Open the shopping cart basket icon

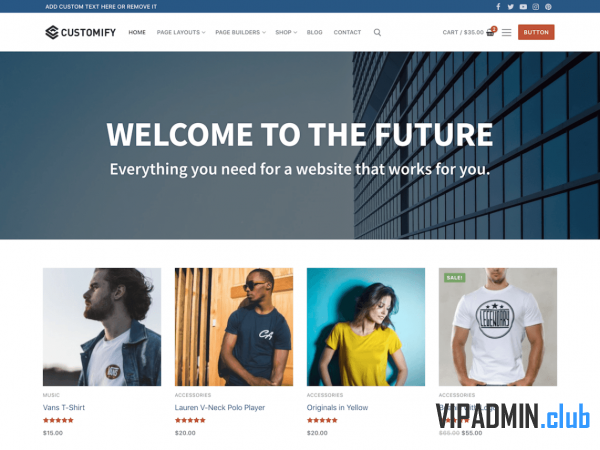(490, 32)
